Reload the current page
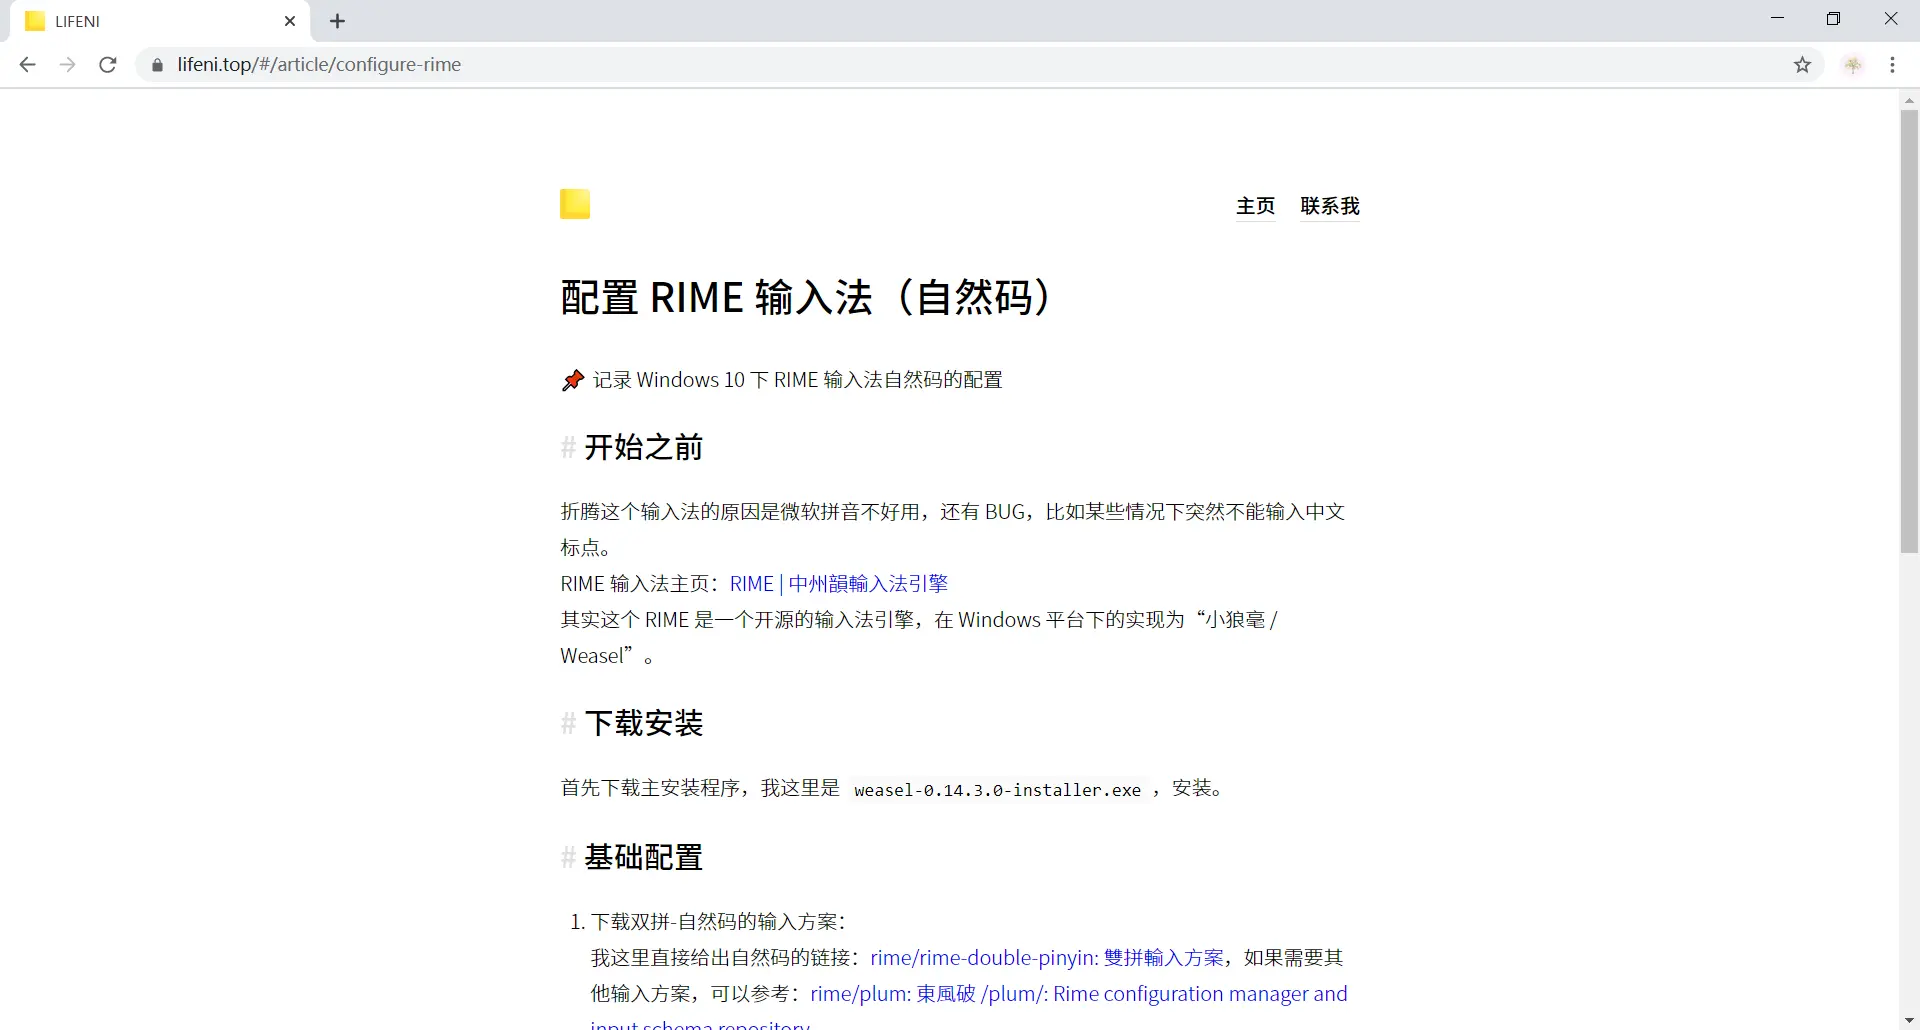 pos(107,64)
